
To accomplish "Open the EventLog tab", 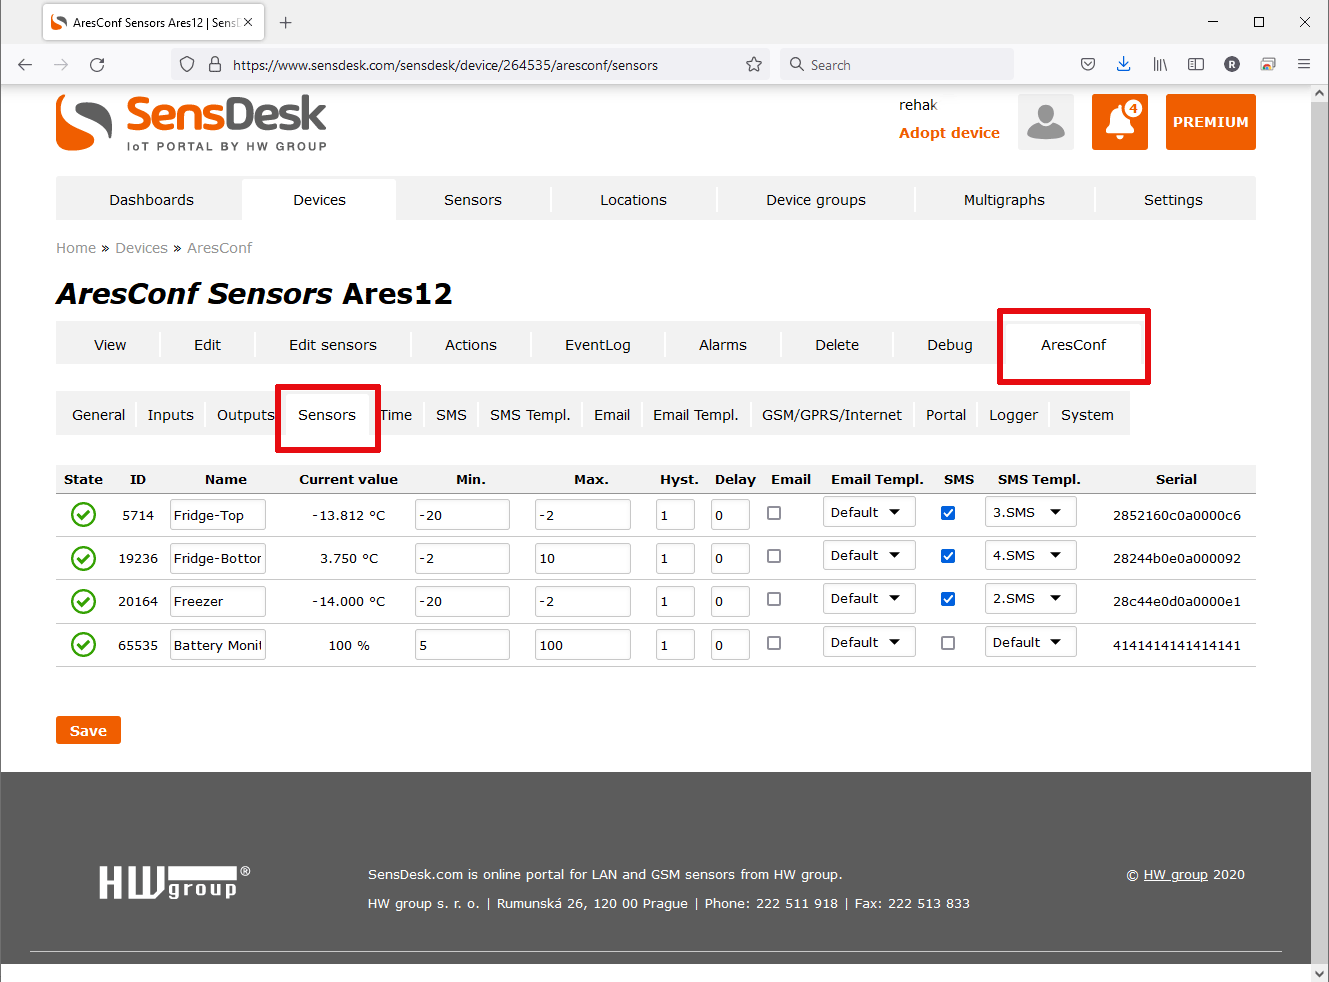I will pos(598,345).
